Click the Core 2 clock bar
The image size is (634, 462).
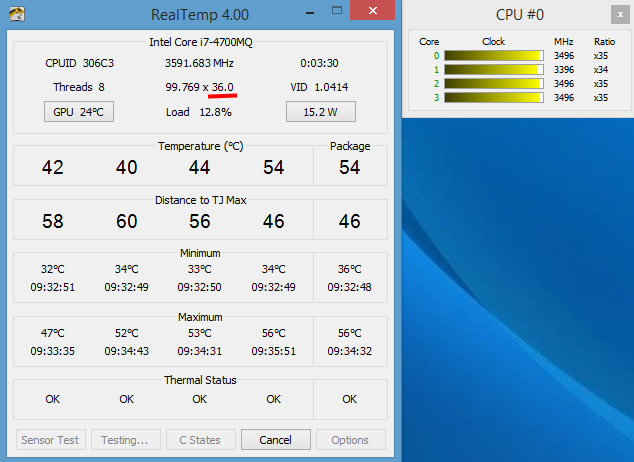click(x=494, y=84)
